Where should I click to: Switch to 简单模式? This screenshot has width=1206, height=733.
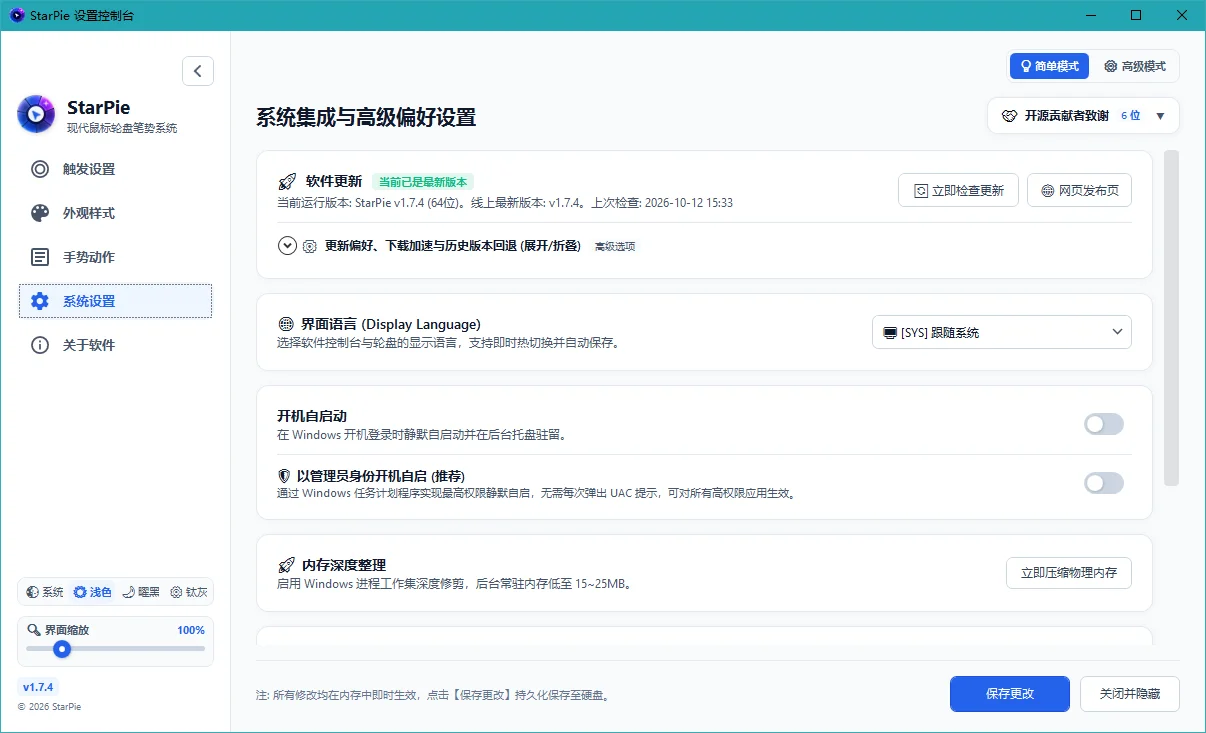[1049, 66]
